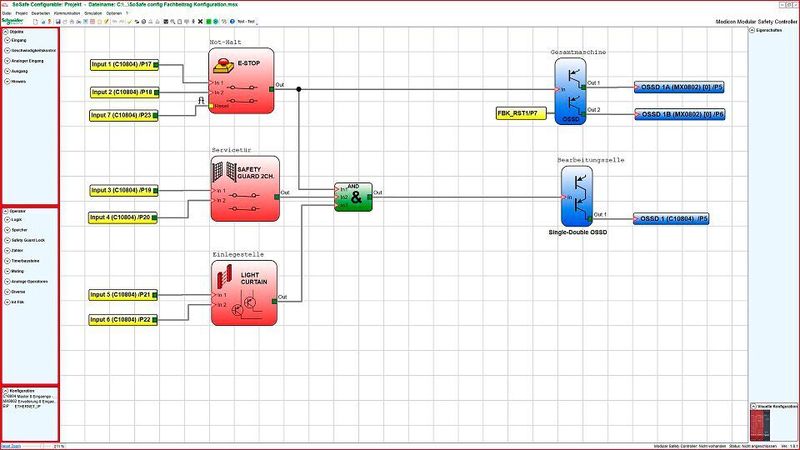Image resolution: width=800 pixels, height=450 pixels.
Task: Select the OSSD 1B (MX0802) output element
Action: click(680, 114)
